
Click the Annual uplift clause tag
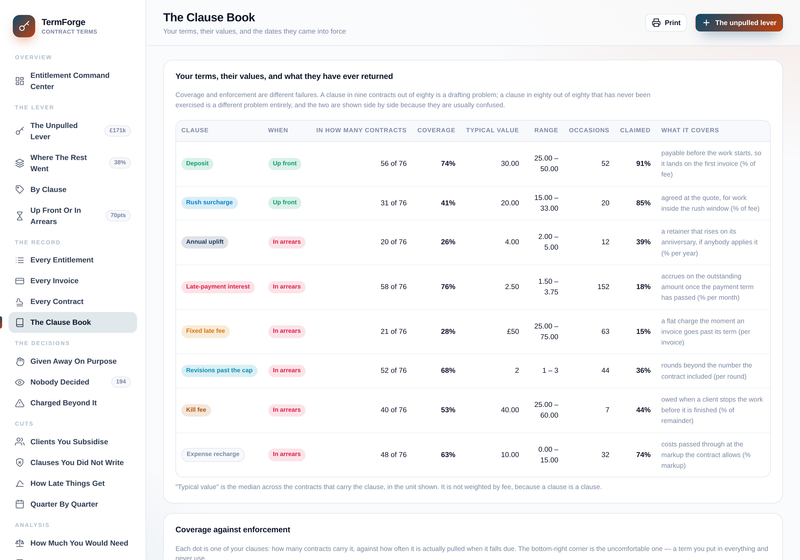205,242
